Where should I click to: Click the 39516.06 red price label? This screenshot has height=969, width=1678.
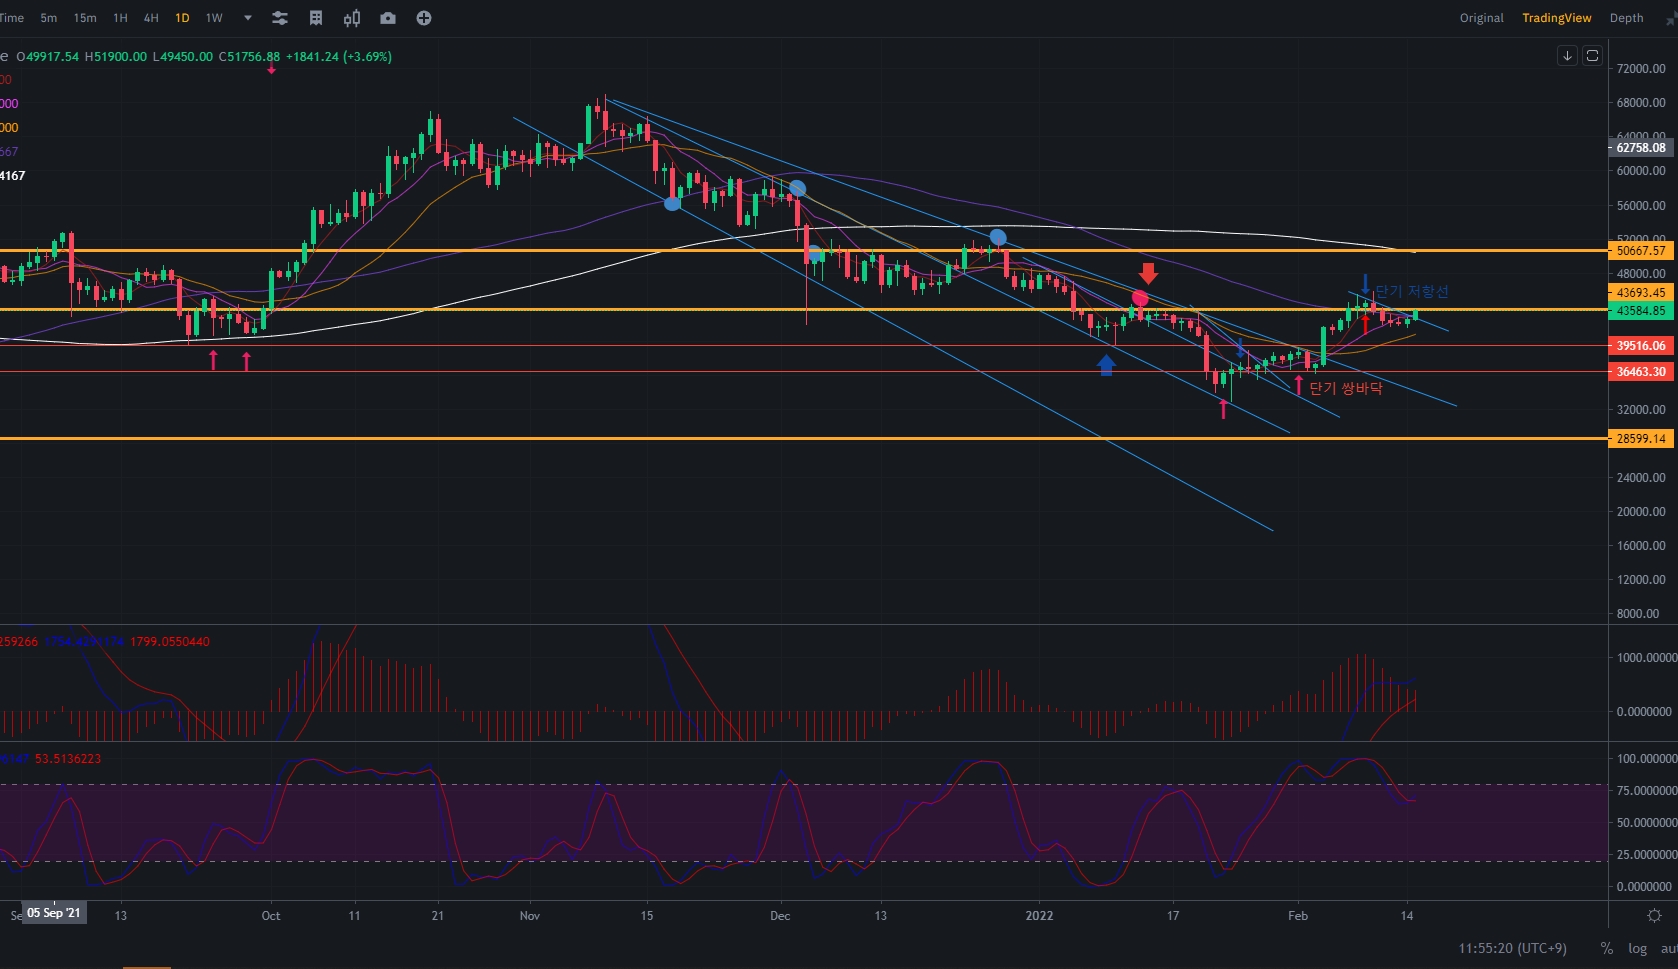[x=1640, y=346]
